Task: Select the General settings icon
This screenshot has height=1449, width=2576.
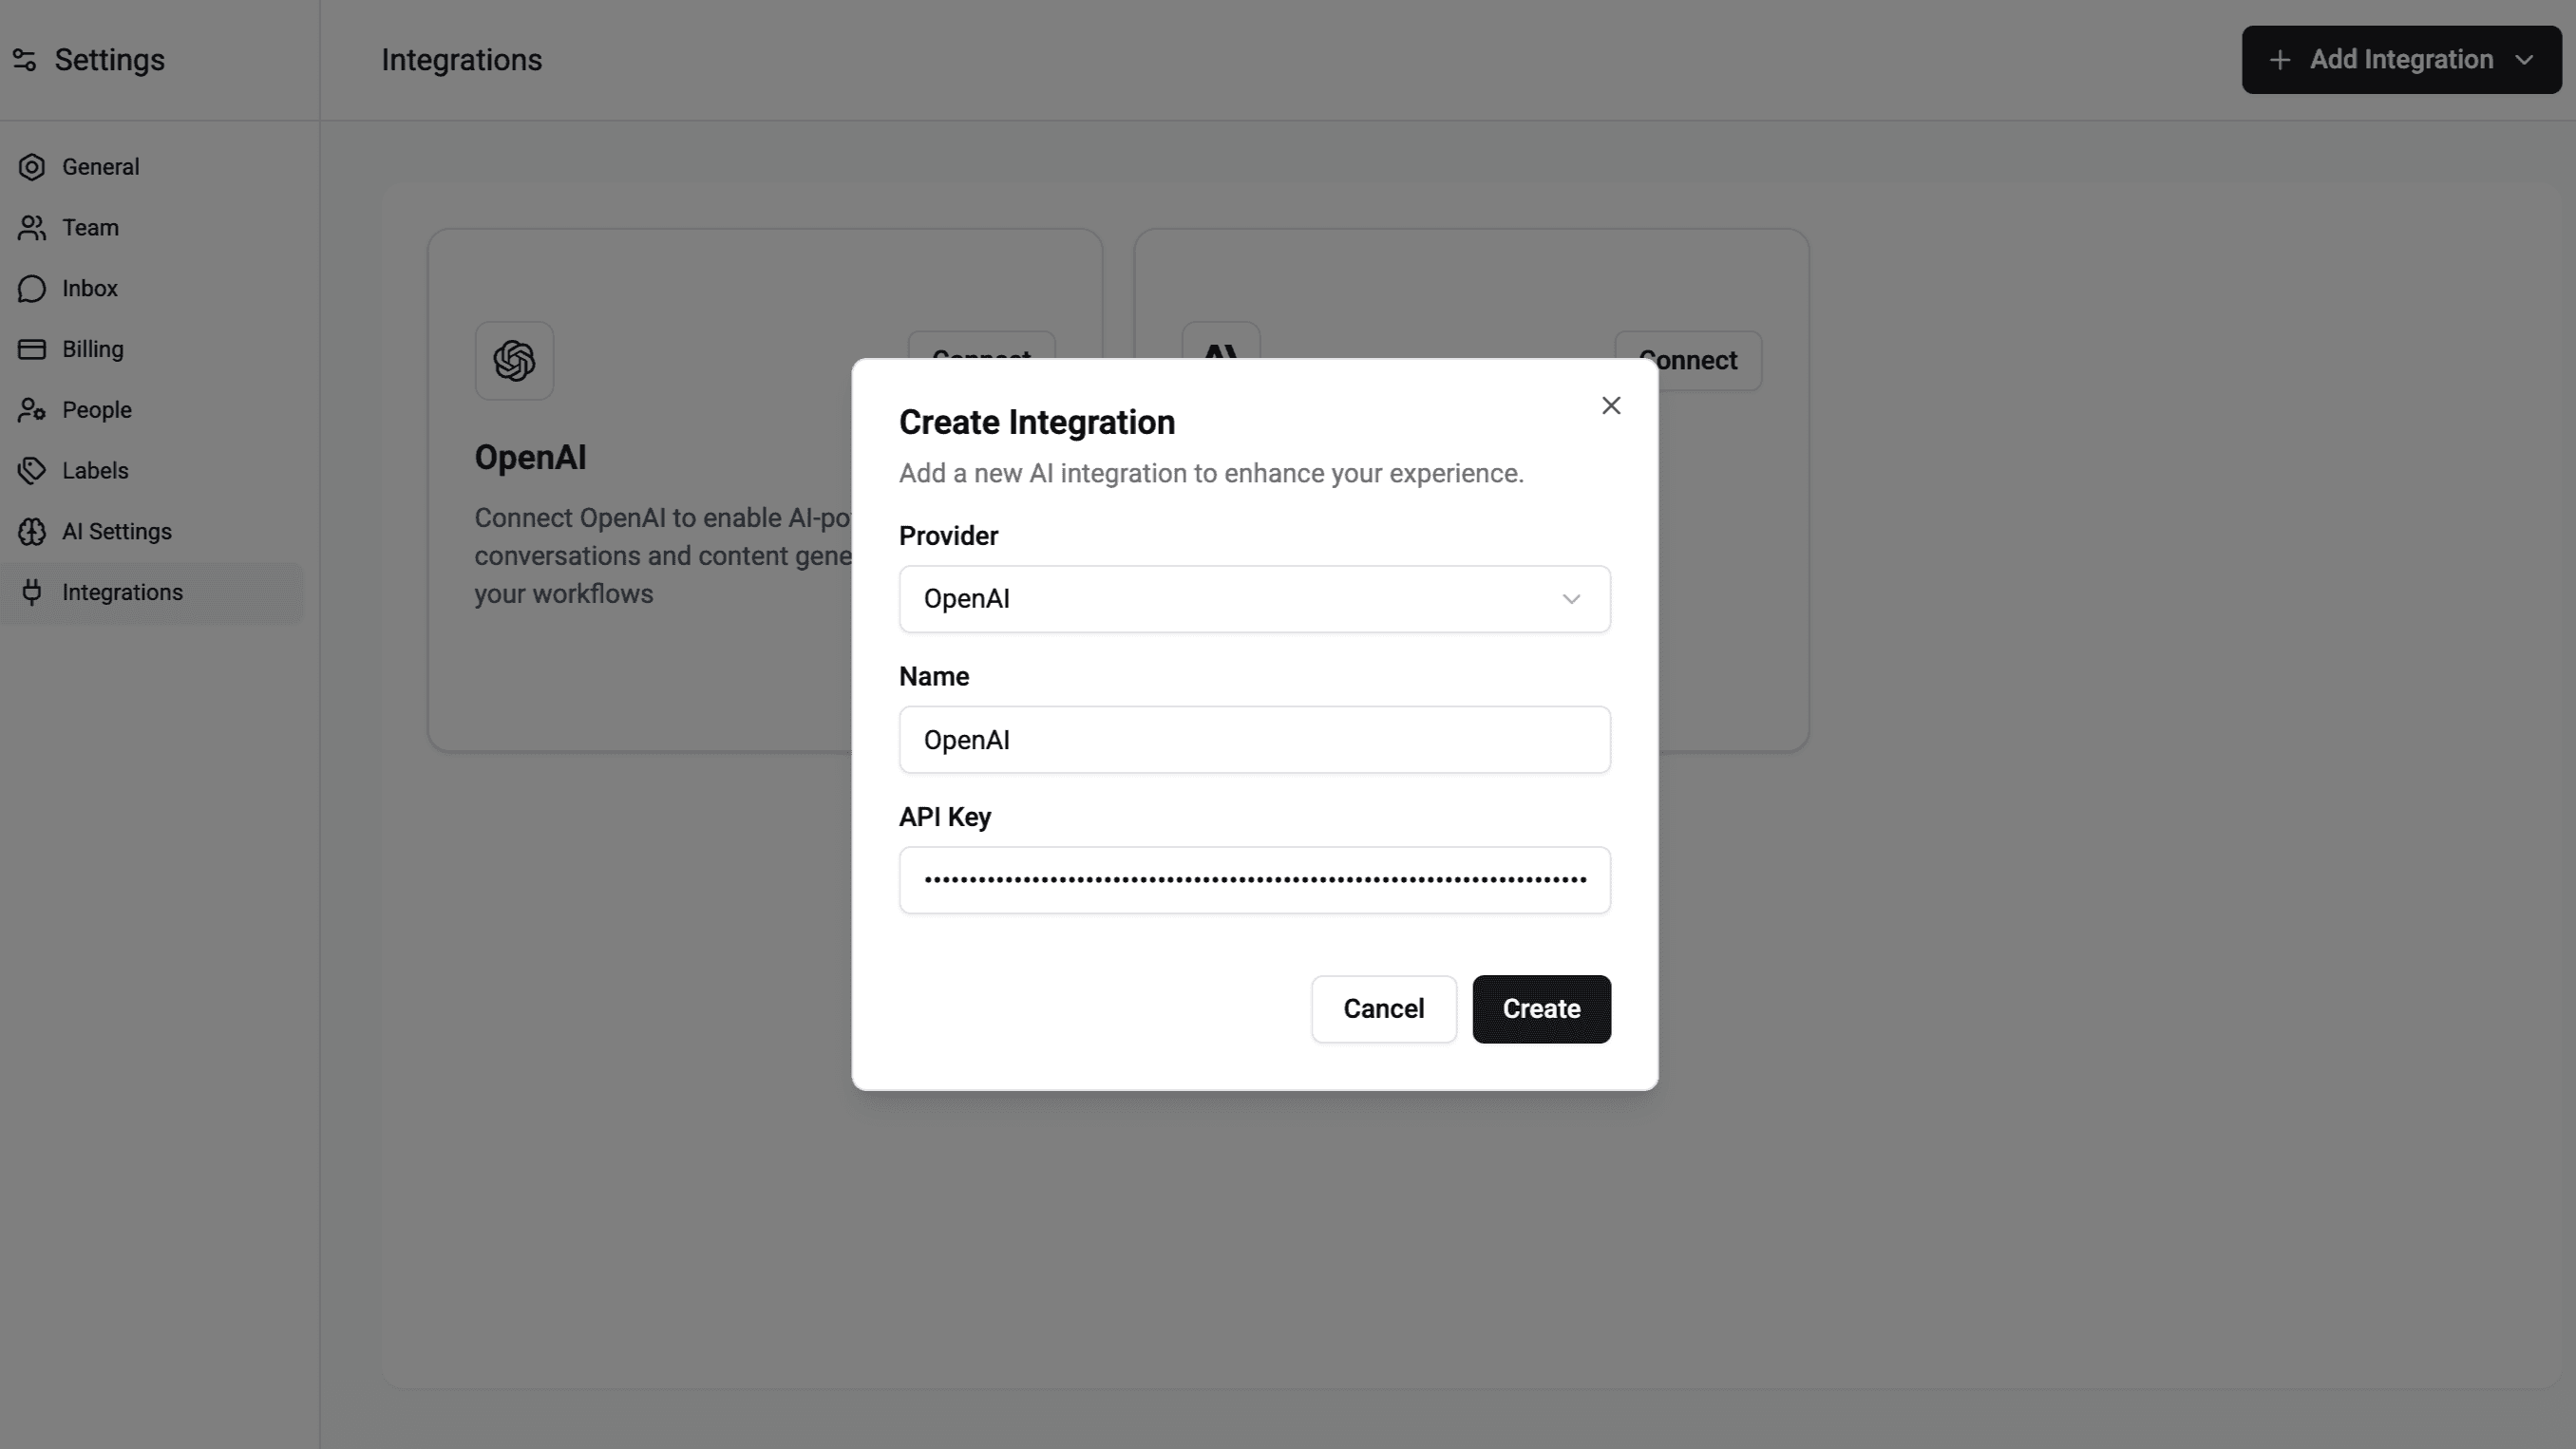Action: point(31,167)
